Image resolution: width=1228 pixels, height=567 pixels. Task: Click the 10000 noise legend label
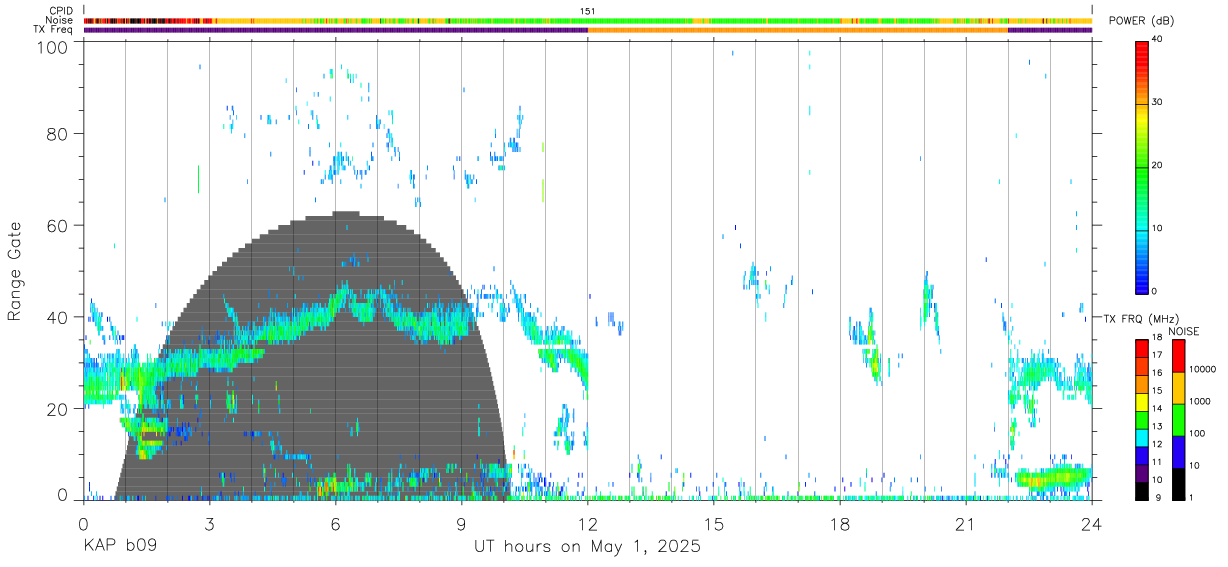pos(1203,369)
